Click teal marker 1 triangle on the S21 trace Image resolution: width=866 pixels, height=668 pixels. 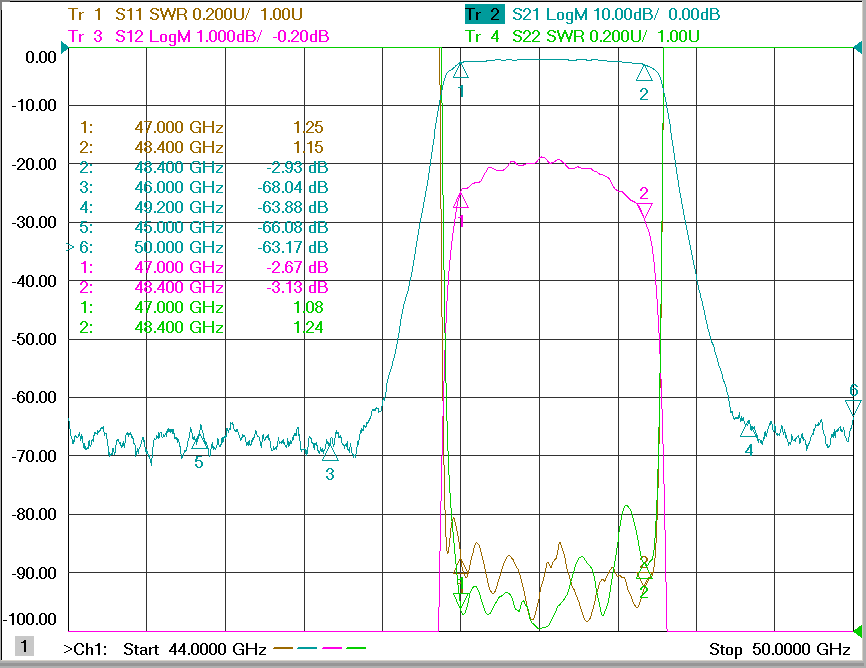461,70
